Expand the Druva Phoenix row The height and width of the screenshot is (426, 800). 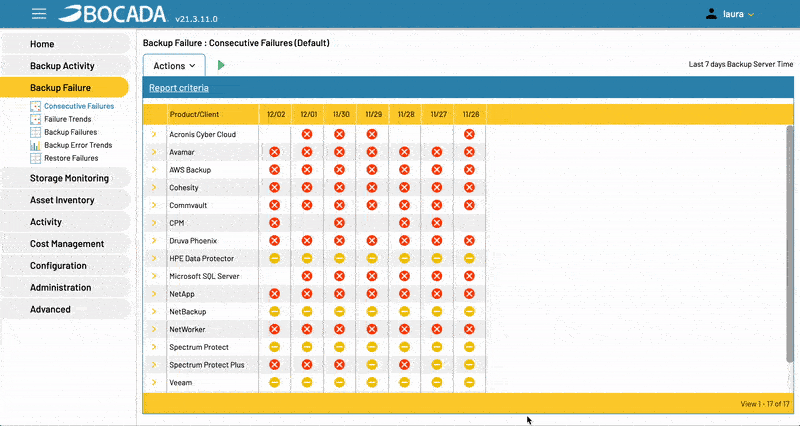(x=154, y=240)
